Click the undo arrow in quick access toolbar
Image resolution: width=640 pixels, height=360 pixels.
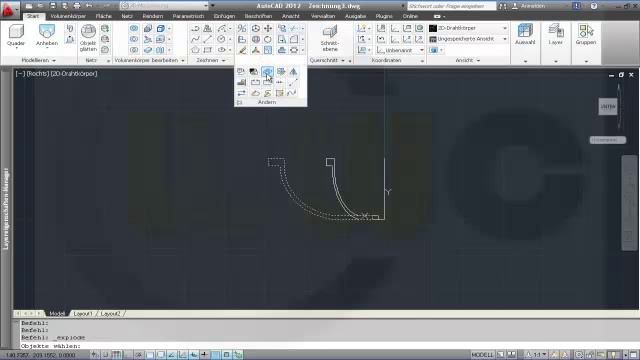[x=89, y=6]
